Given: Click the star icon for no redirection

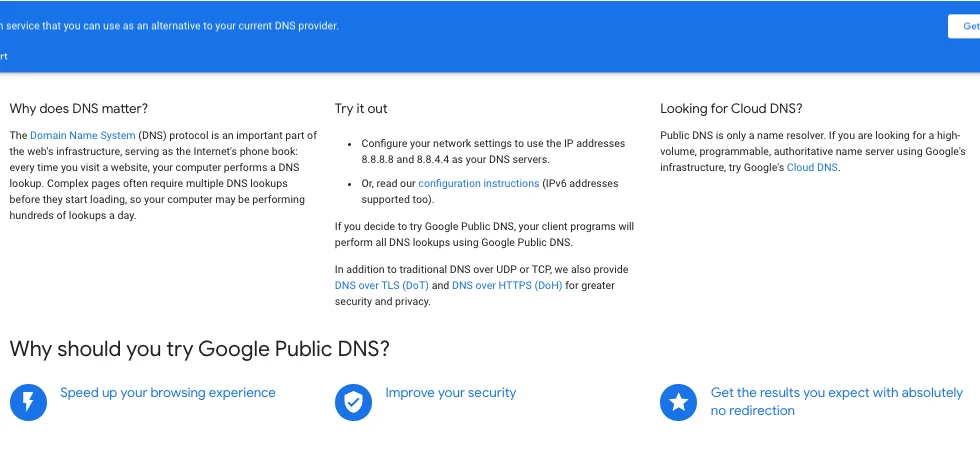Looking at the screenshot, I should point(679,402).
